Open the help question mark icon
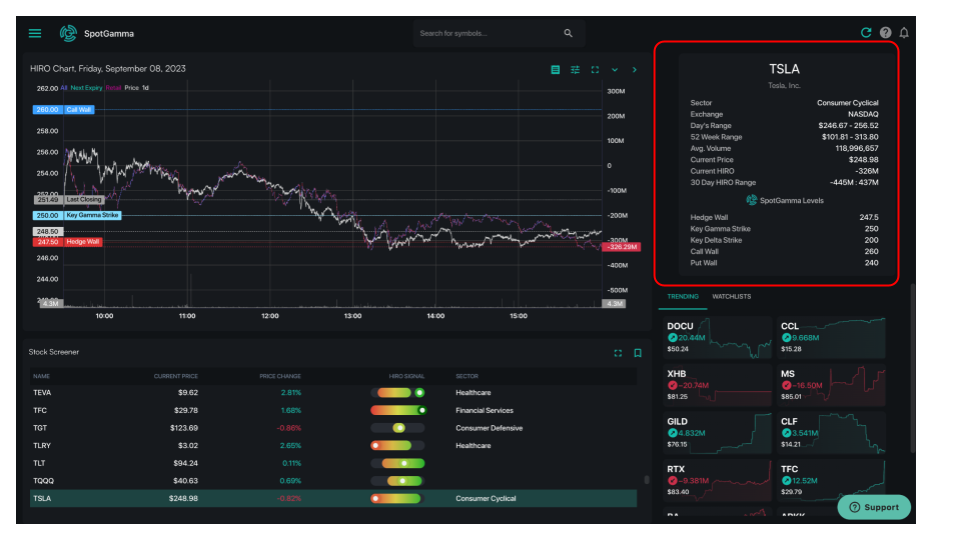Image resolution: width=960 pixels, height=540 pixels. point(885,32)
